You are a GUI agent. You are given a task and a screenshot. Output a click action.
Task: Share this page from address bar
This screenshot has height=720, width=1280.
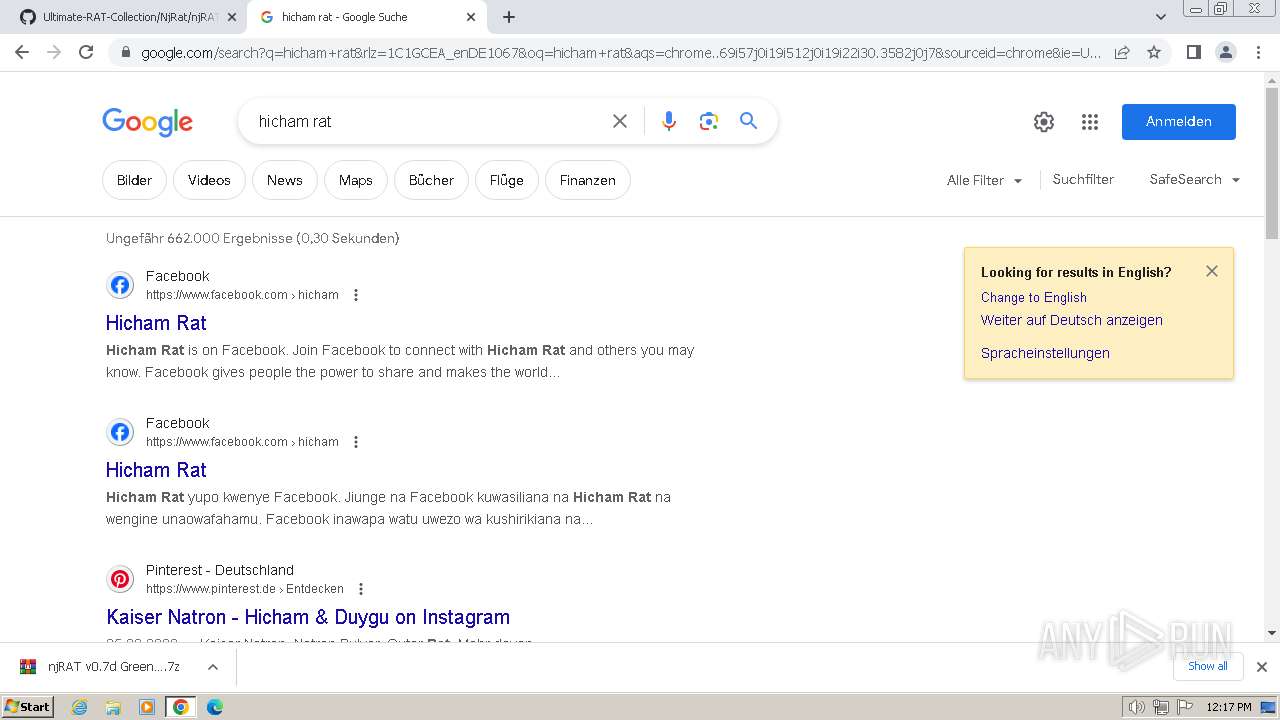coord(1122,52)
